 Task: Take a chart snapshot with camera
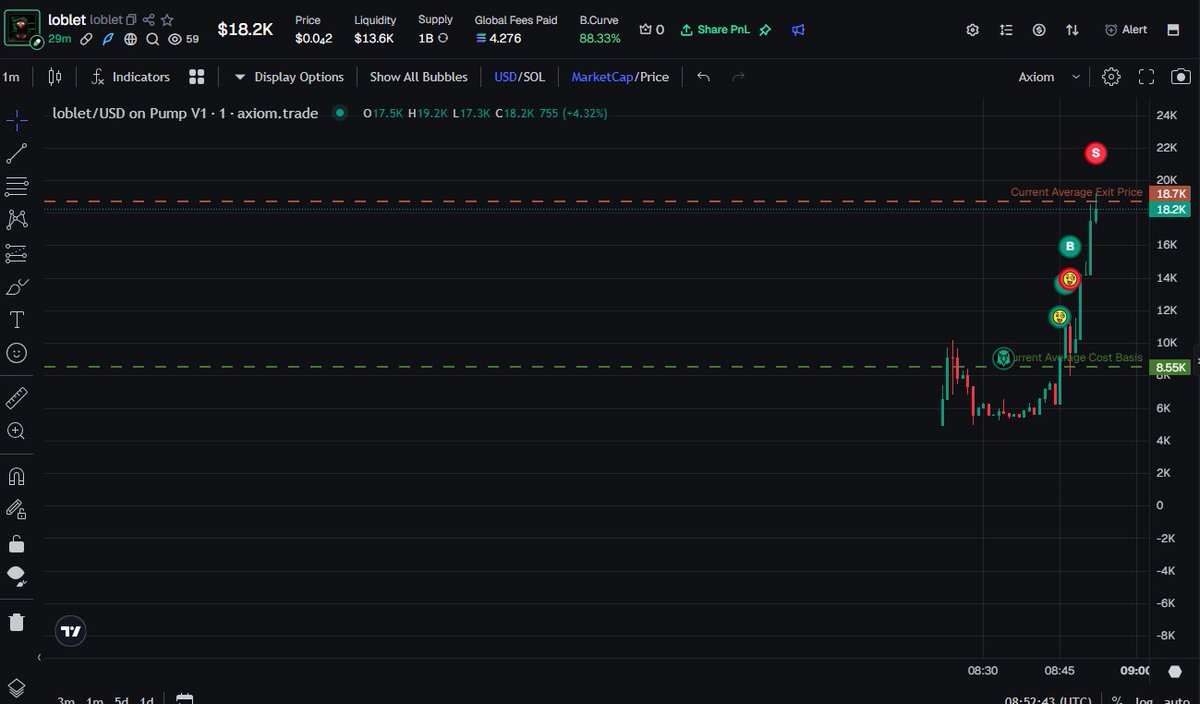point(1181,77)
